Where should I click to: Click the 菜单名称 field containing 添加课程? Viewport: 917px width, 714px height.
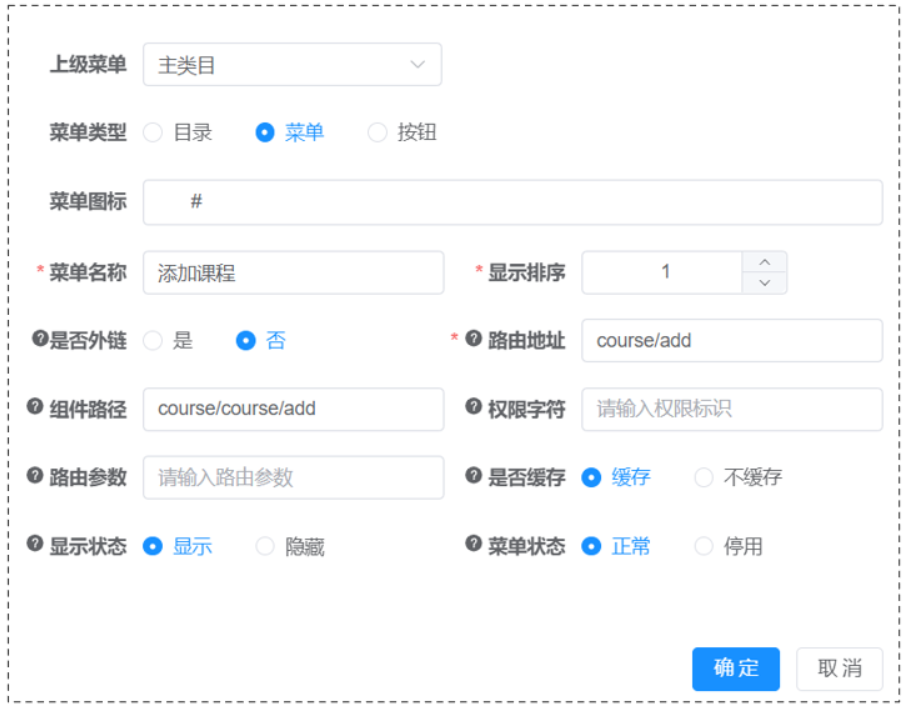[293, 273]
